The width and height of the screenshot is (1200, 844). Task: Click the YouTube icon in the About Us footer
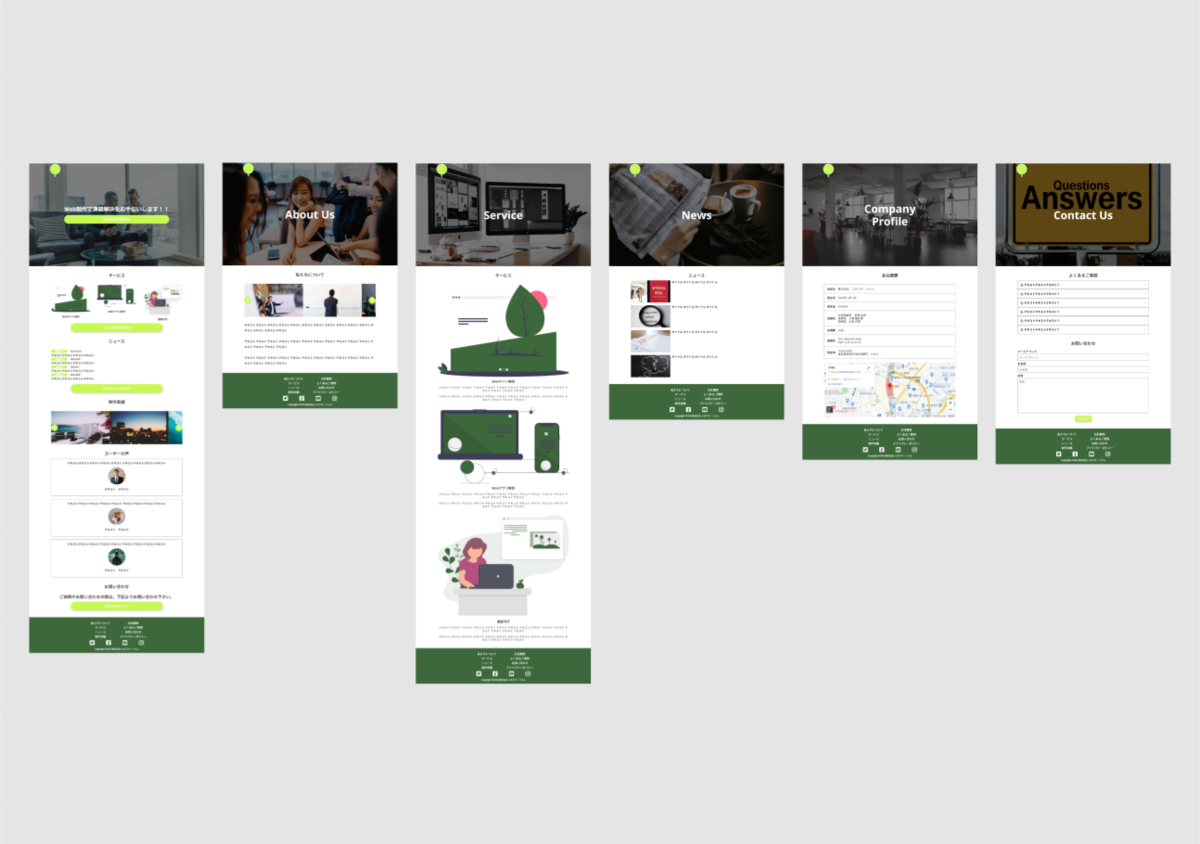coord(318,398)
